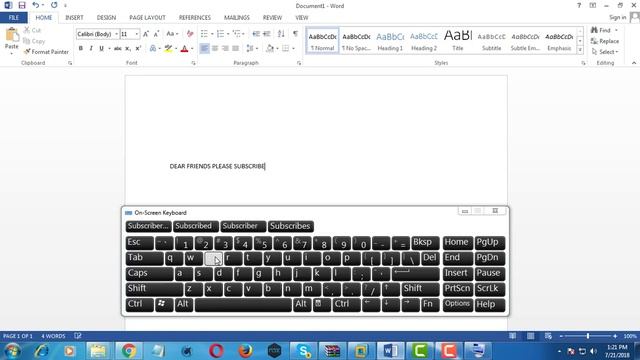
Task: Click Align Right icon
Action: coord(225,49)
